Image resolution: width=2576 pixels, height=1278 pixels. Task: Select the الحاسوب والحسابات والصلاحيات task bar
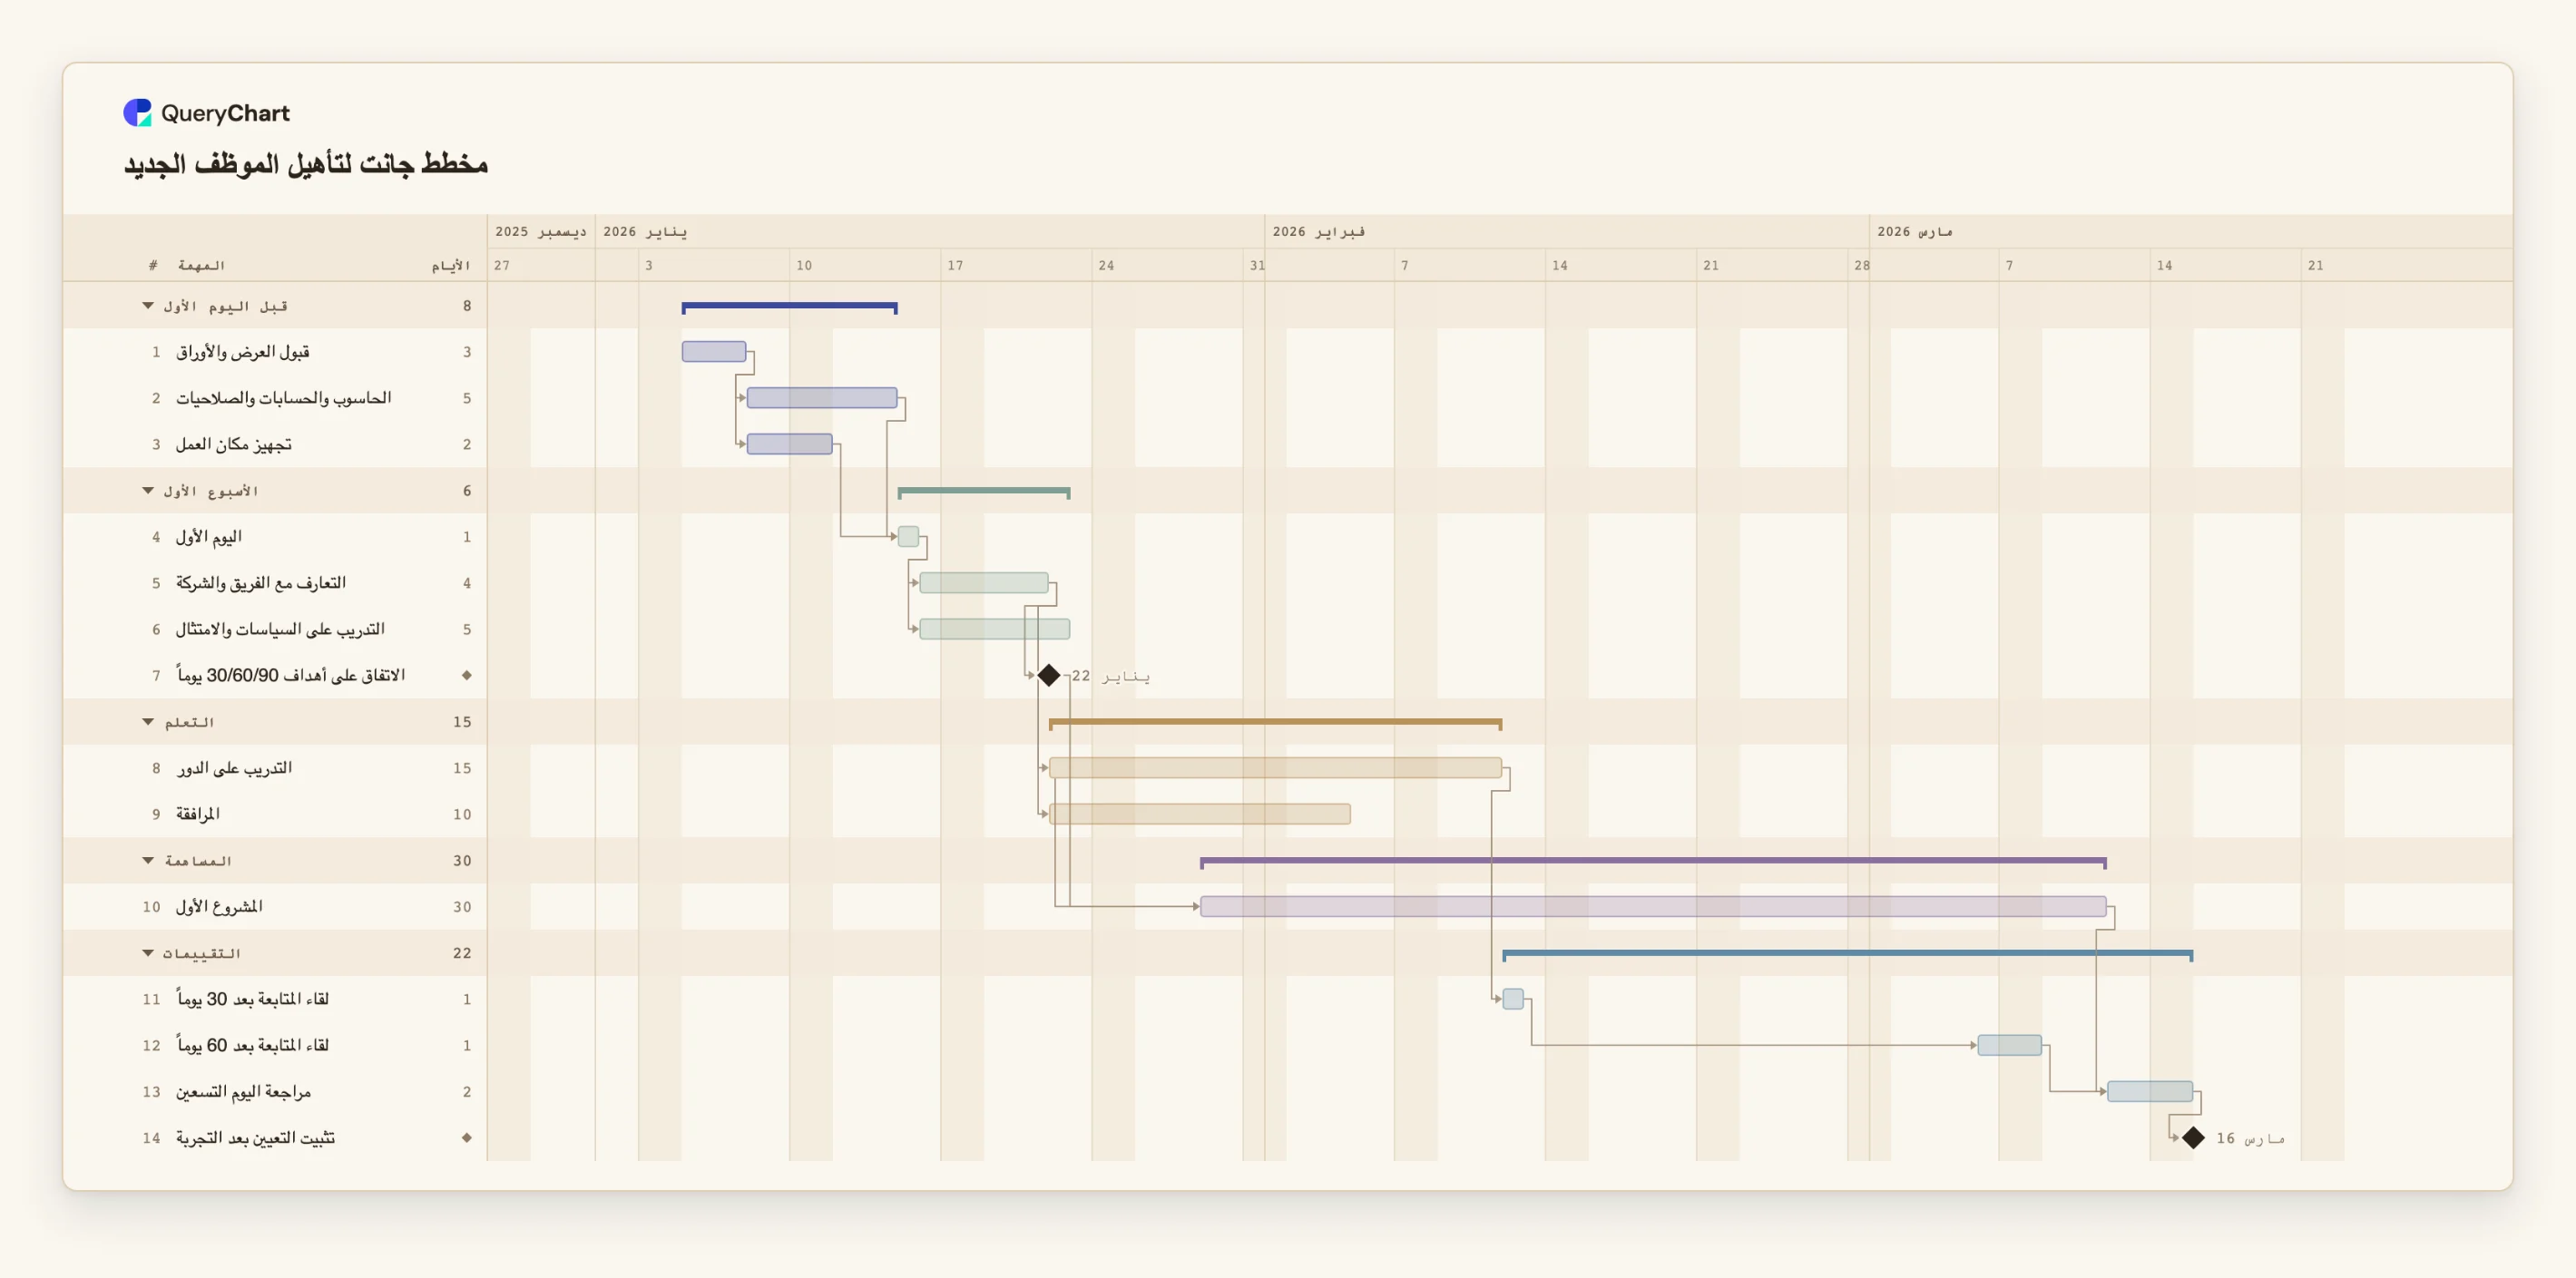point(822,398)
